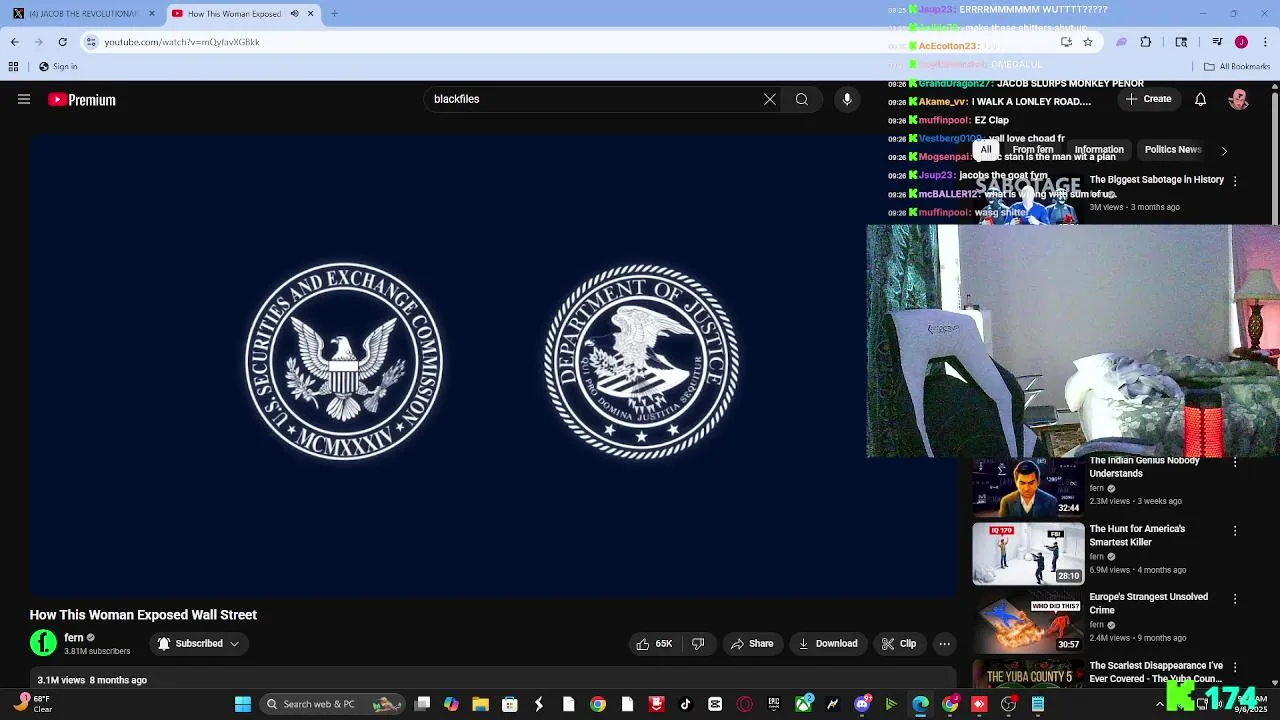Click the browser back arrow

(x=15, y=42)
